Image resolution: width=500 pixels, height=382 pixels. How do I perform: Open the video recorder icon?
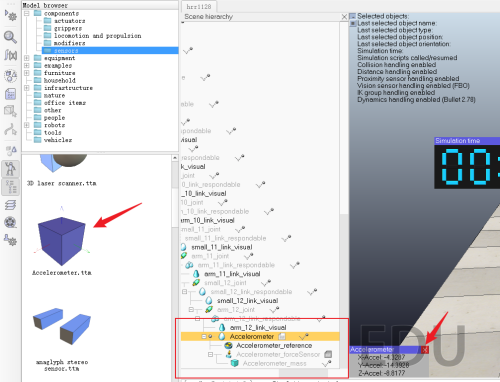10,222
